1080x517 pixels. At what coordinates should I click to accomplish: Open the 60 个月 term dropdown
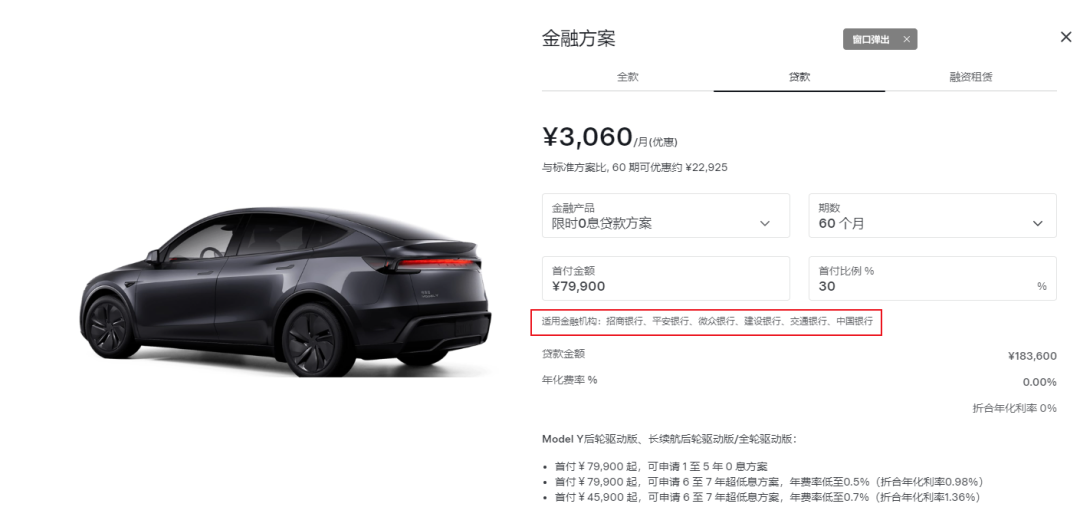[x=933, y=215]
